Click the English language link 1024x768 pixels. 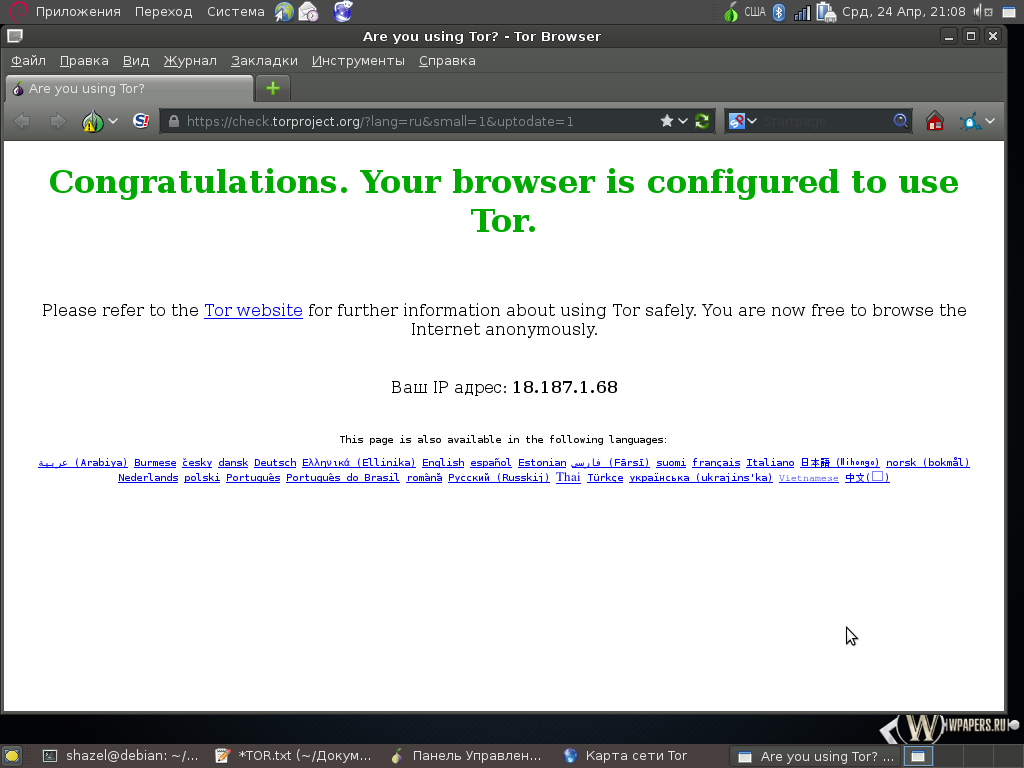click(x=443, y=463)
